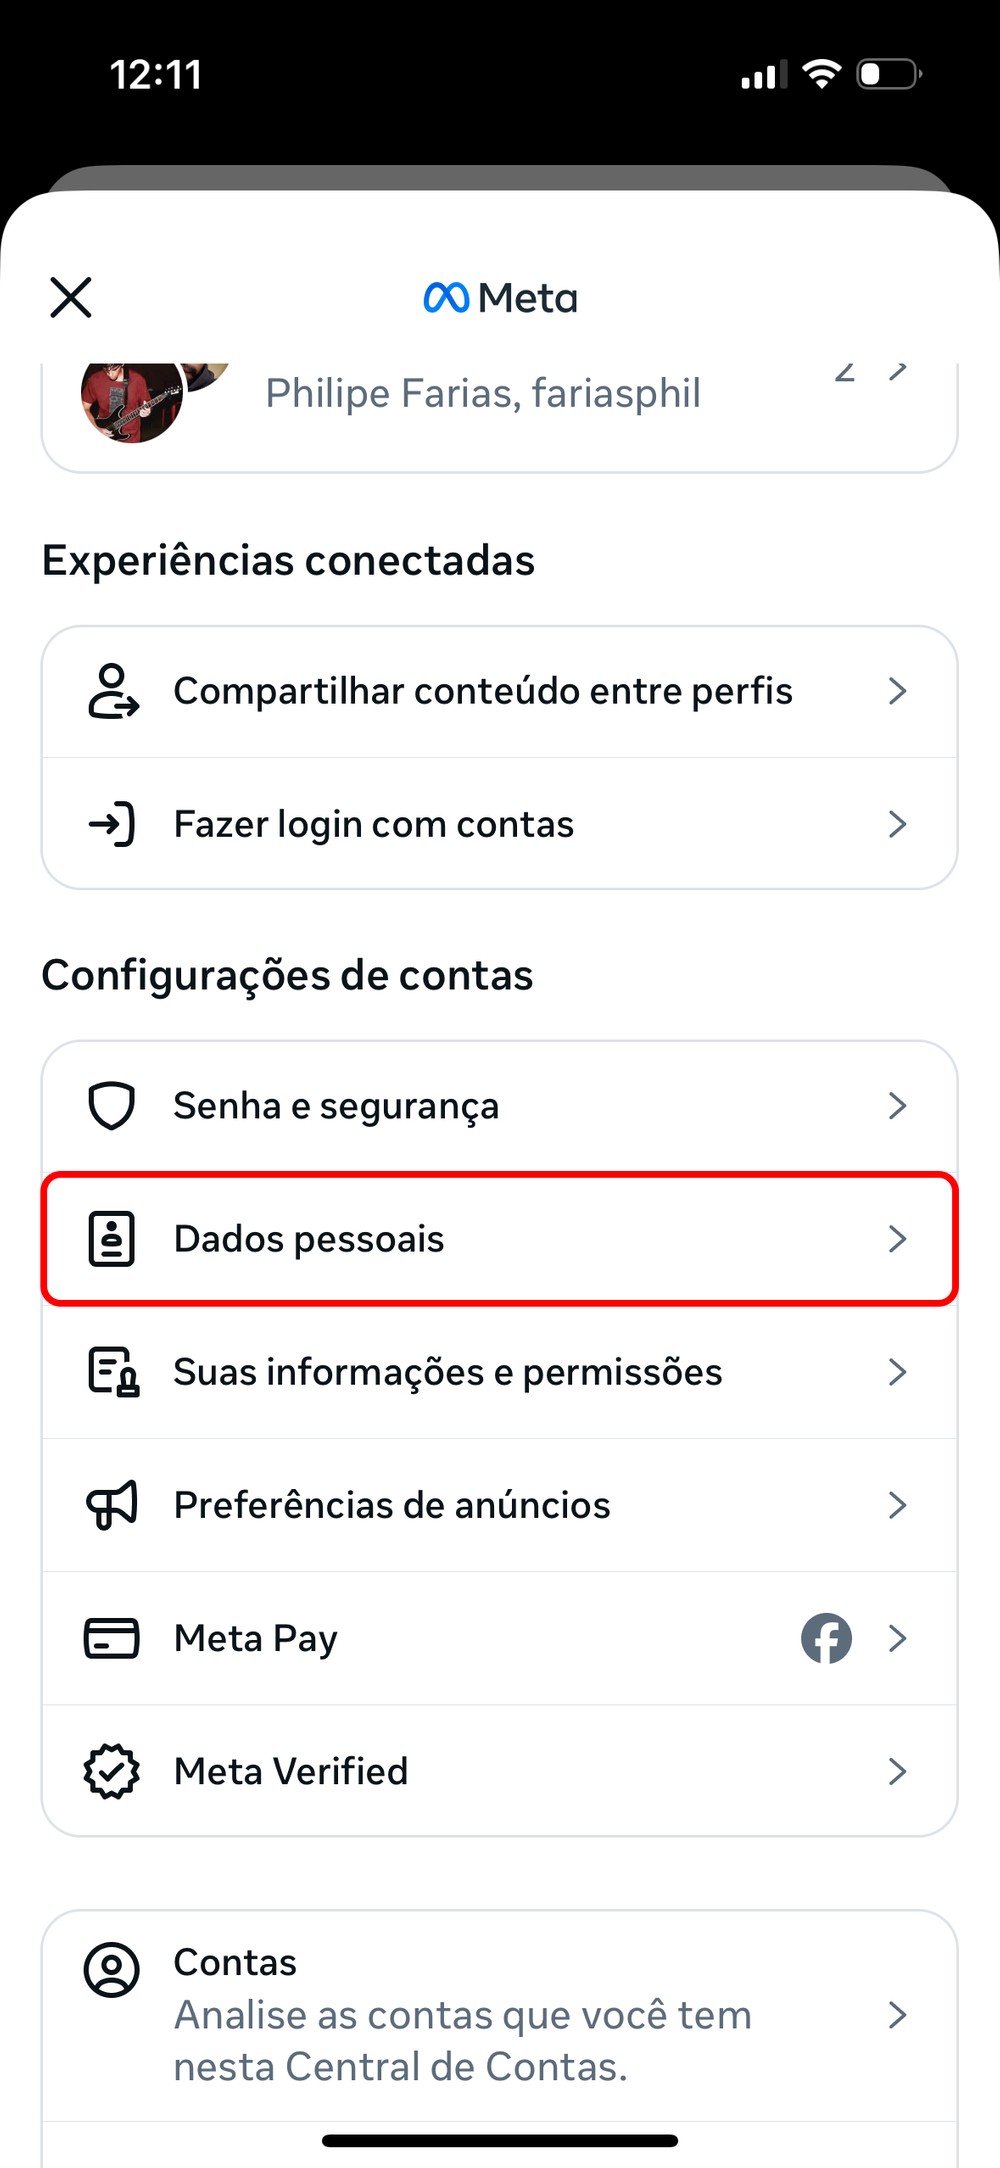Close the Meta Accounts Center sheet
The width and height of the screenshot is (1000, 2168).
tap(71, 297)
